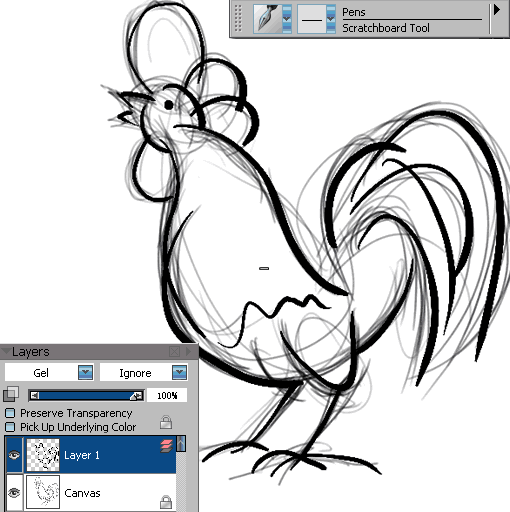The width and height of the screenshot is (510, 512).
Task: Click the Pens brush category icon
Action: pyautogui.click(x=268, y=19)
